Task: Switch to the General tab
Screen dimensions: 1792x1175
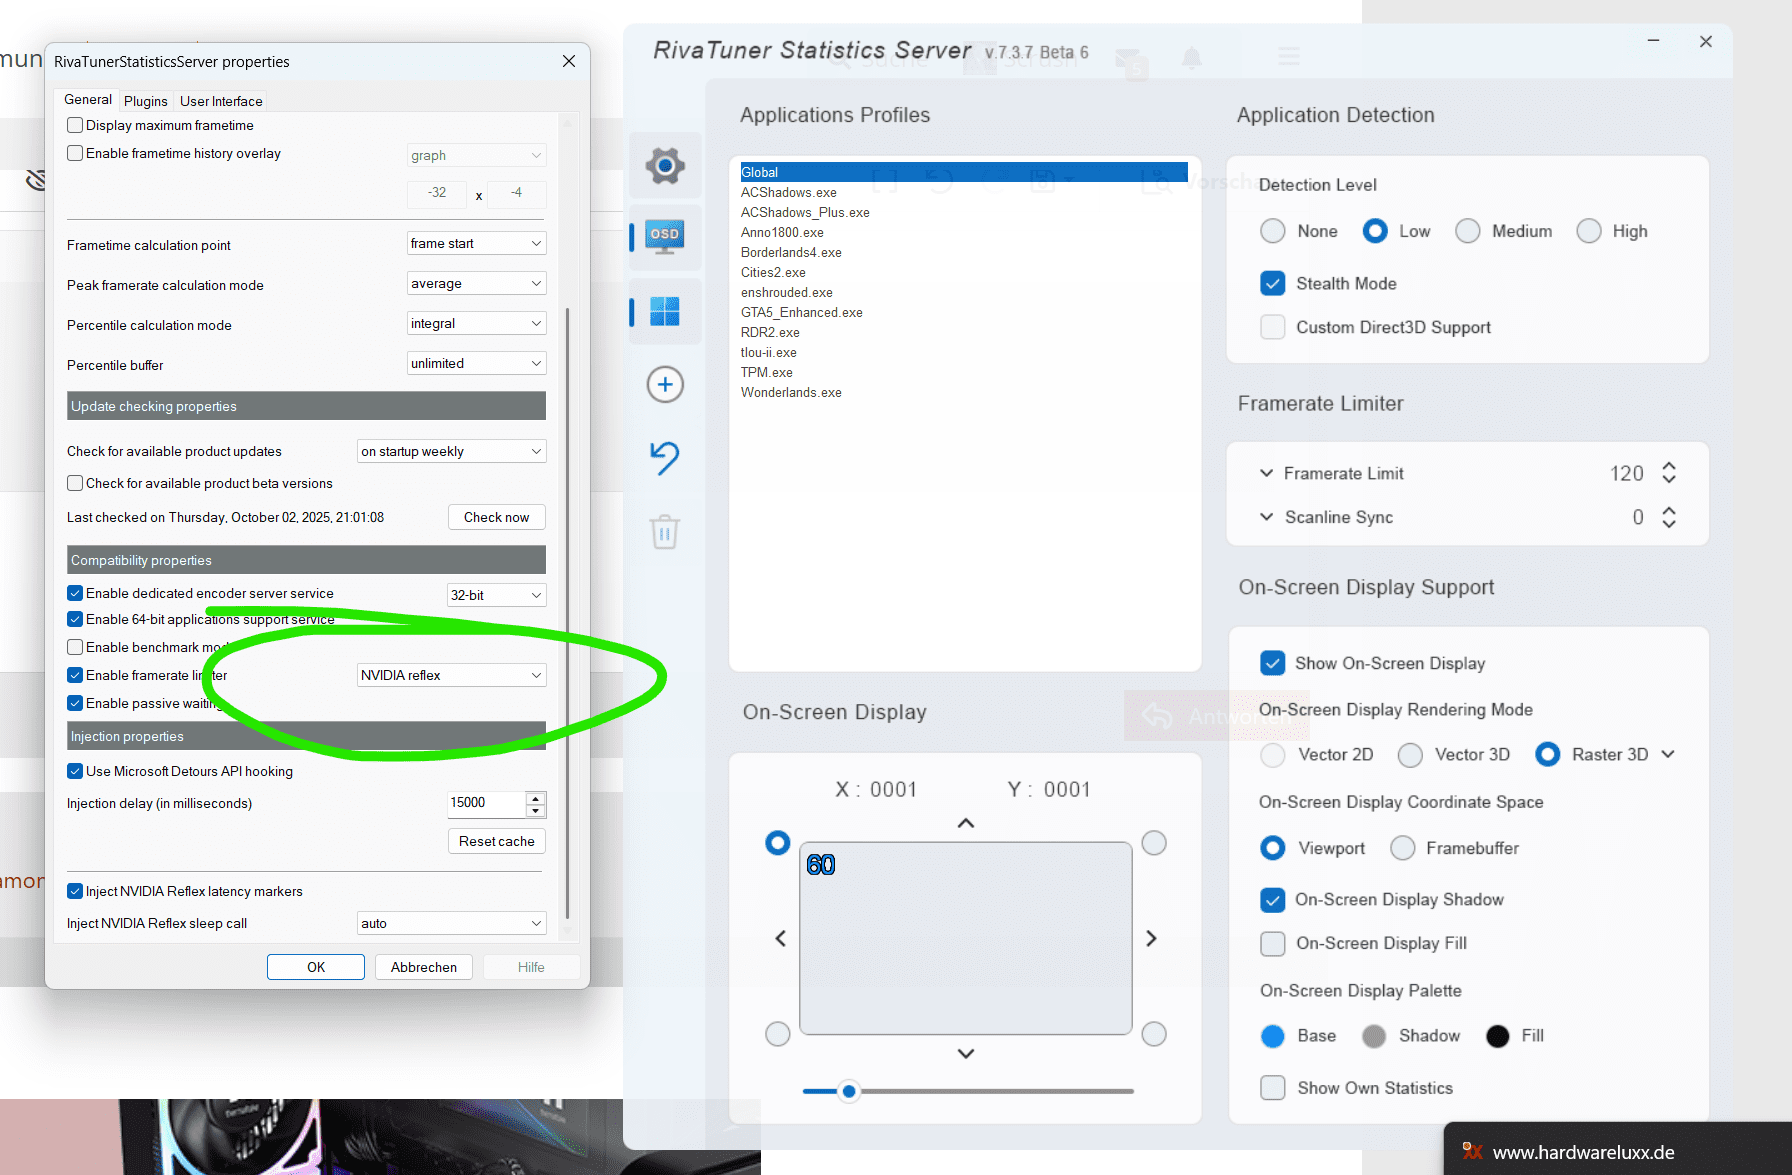Action: (88, 99)
